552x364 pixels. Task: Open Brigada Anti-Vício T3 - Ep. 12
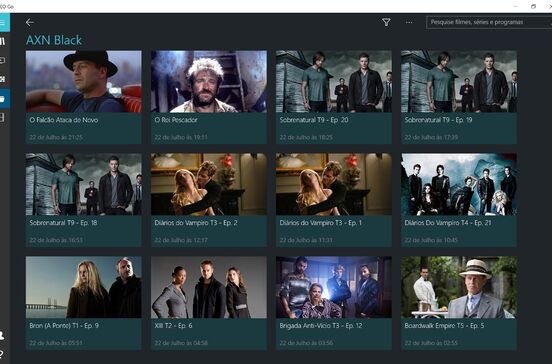(x=334, y=303)
